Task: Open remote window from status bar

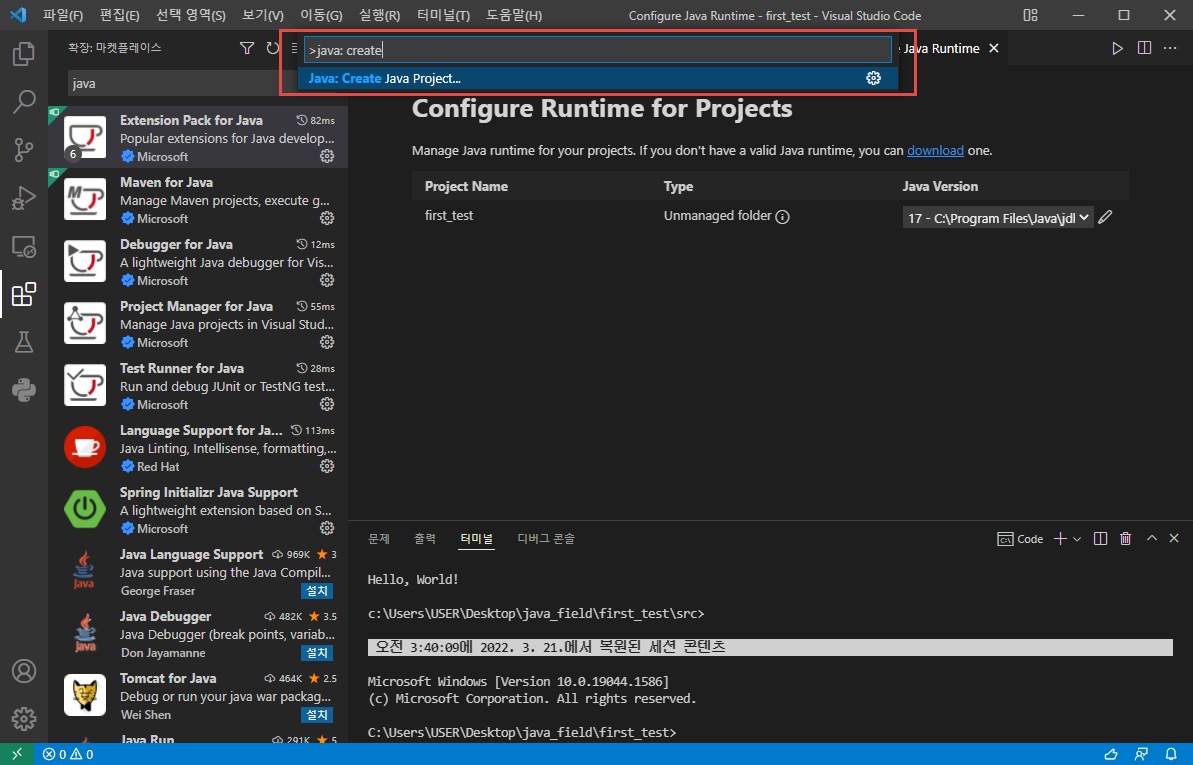Action: (17, 754)
